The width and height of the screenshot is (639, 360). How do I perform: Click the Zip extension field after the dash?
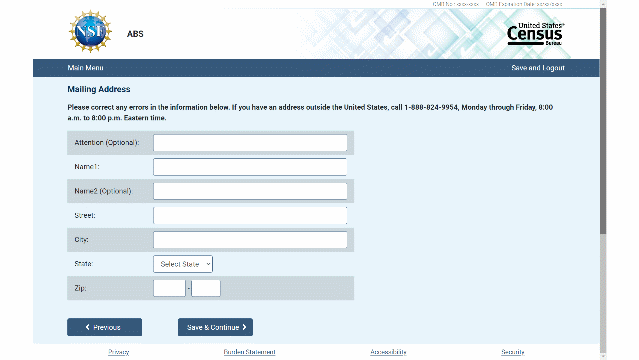(206, 288)
